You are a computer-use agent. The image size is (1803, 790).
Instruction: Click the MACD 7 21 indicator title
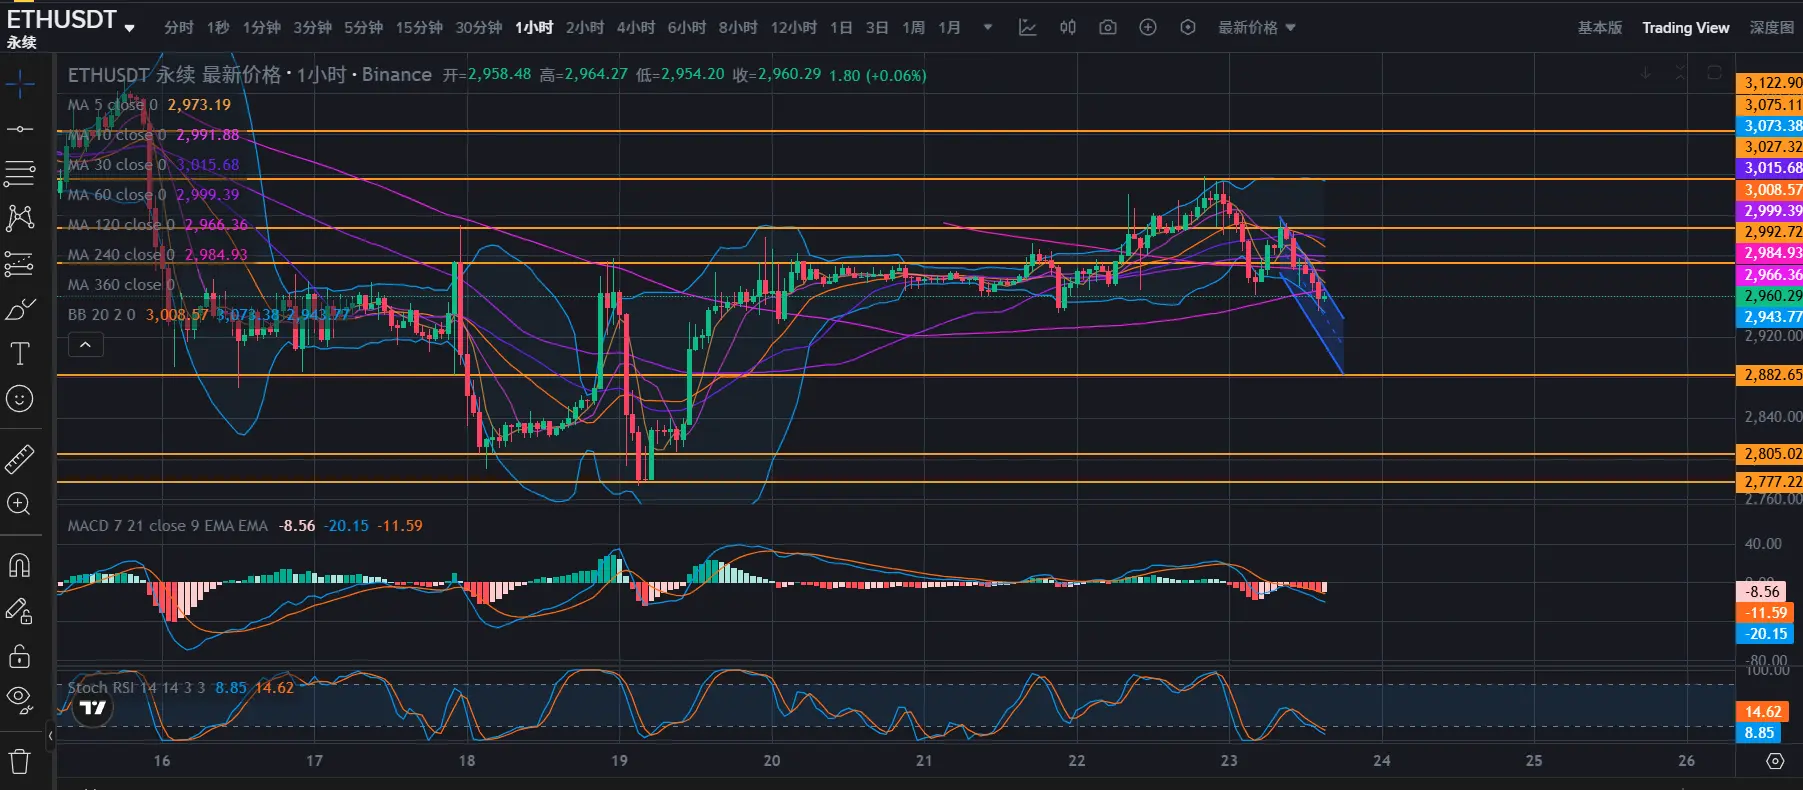point(167,526)
